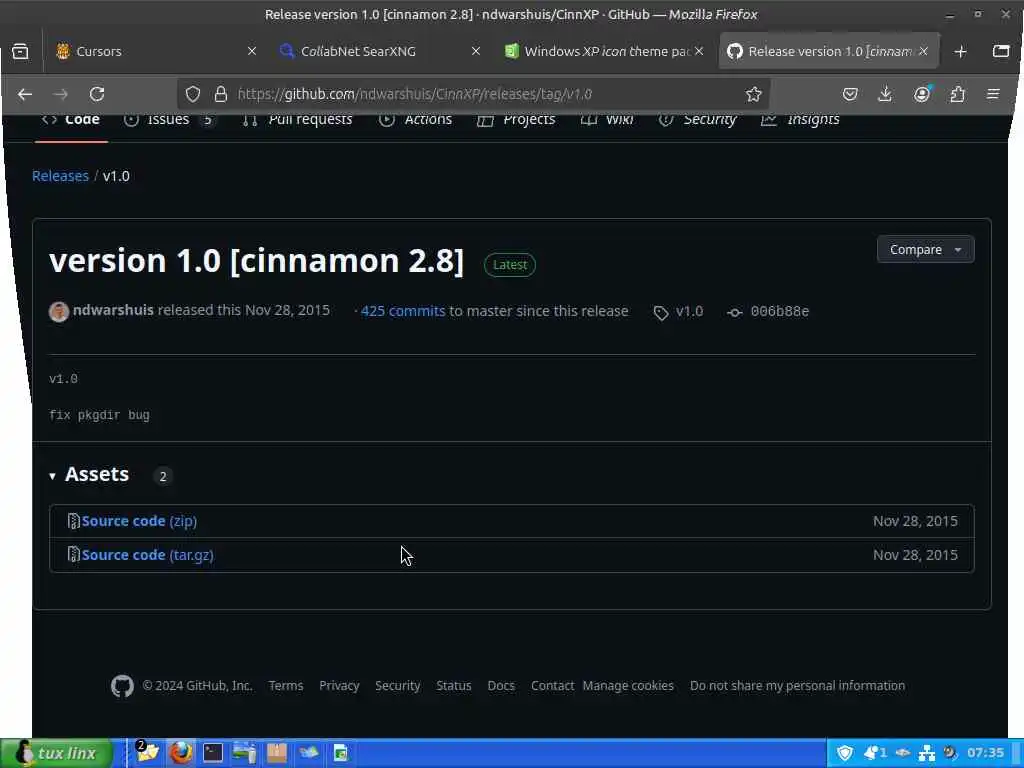Go back to previous page
The height and width of the screenshot is (768, 1024).
pos(25,94)
